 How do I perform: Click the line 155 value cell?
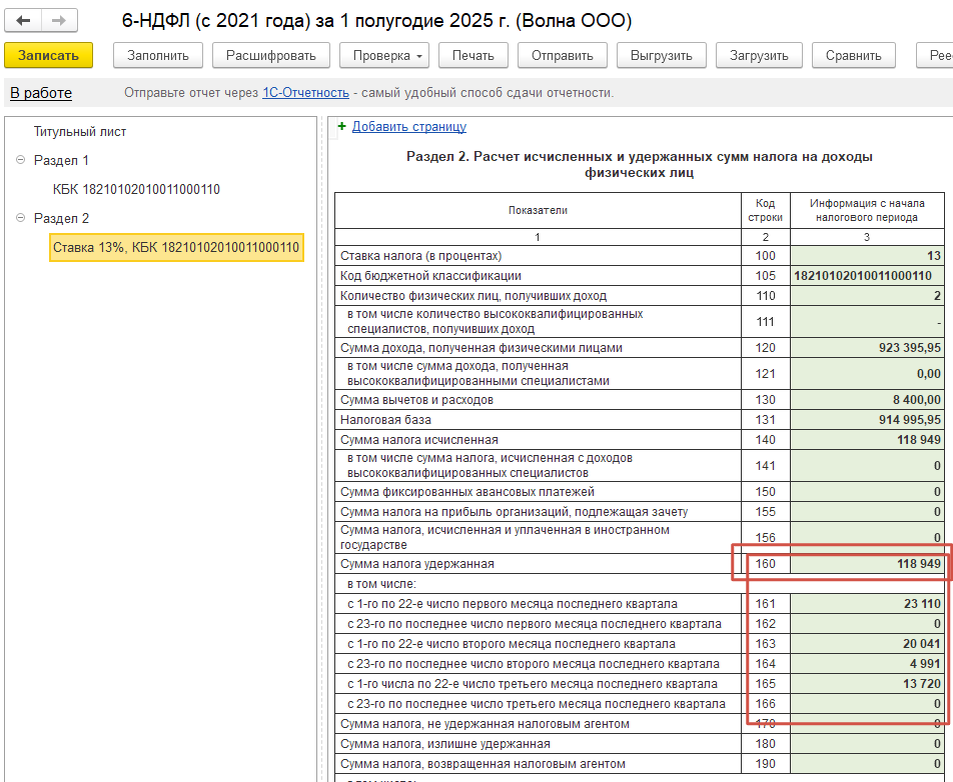(x=867, y=512)
